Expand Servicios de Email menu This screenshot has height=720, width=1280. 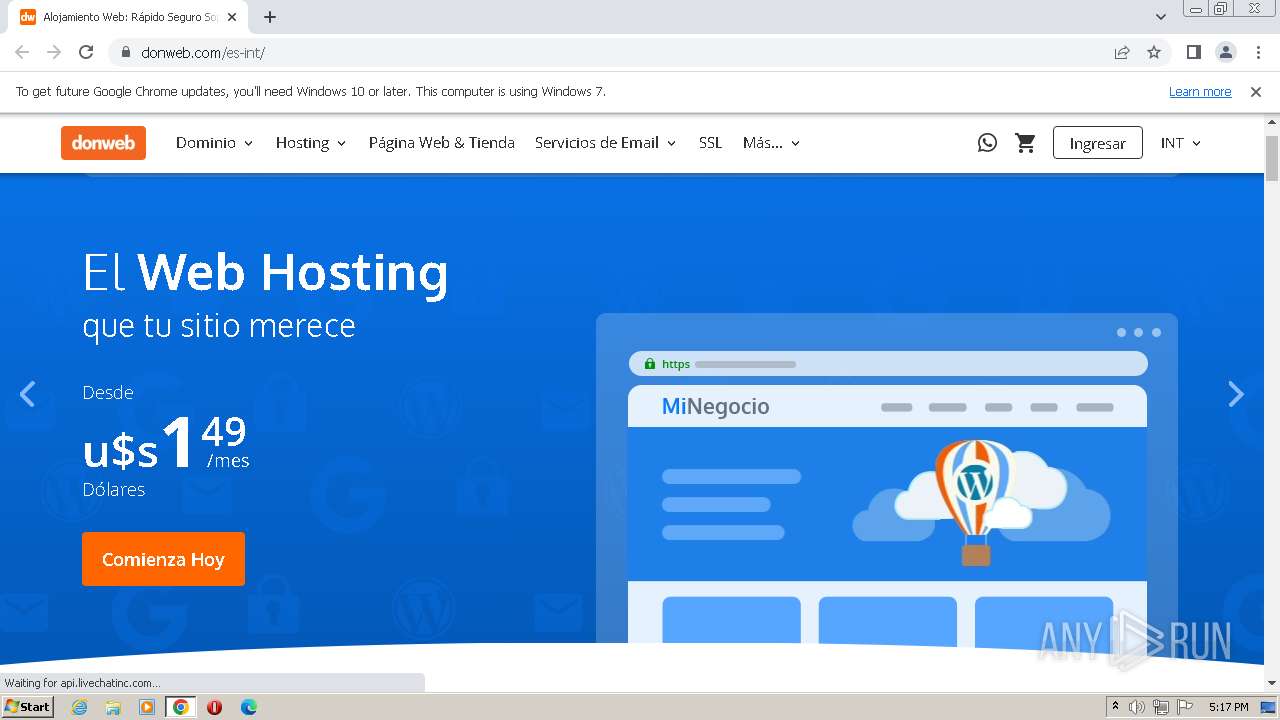tap(606, 143)
